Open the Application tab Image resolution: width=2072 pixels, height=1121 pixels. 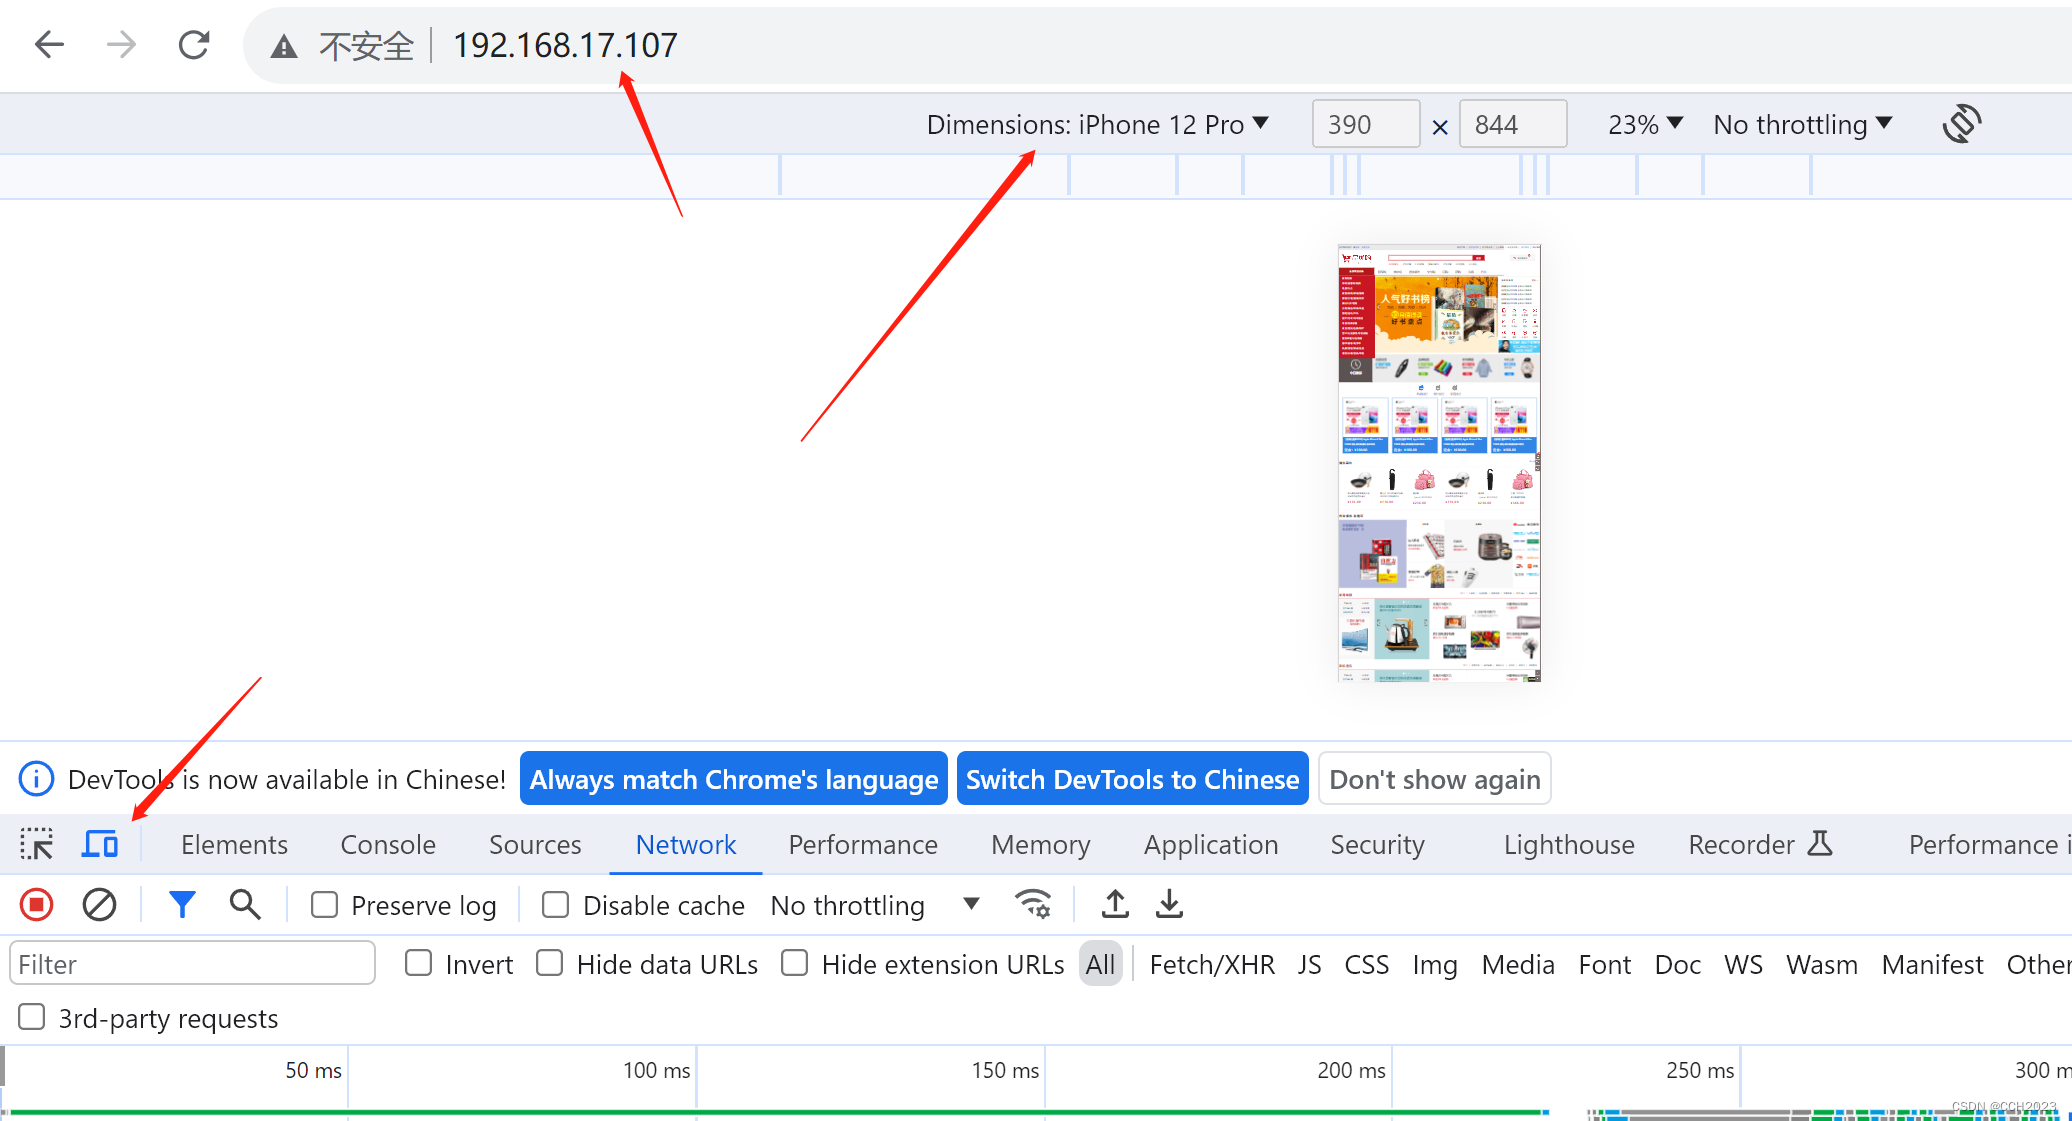point(1210,845)
